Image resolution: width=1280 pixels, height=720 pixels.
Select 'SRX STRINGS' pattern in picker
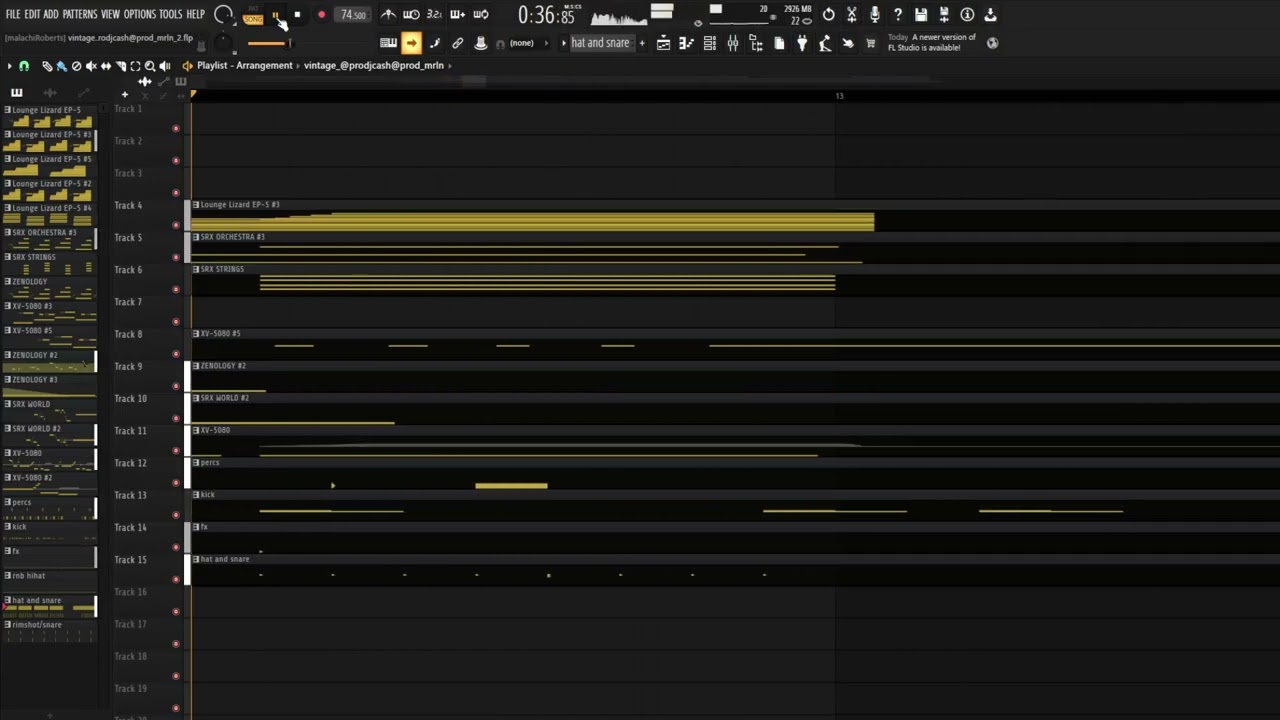click(49, 263)
